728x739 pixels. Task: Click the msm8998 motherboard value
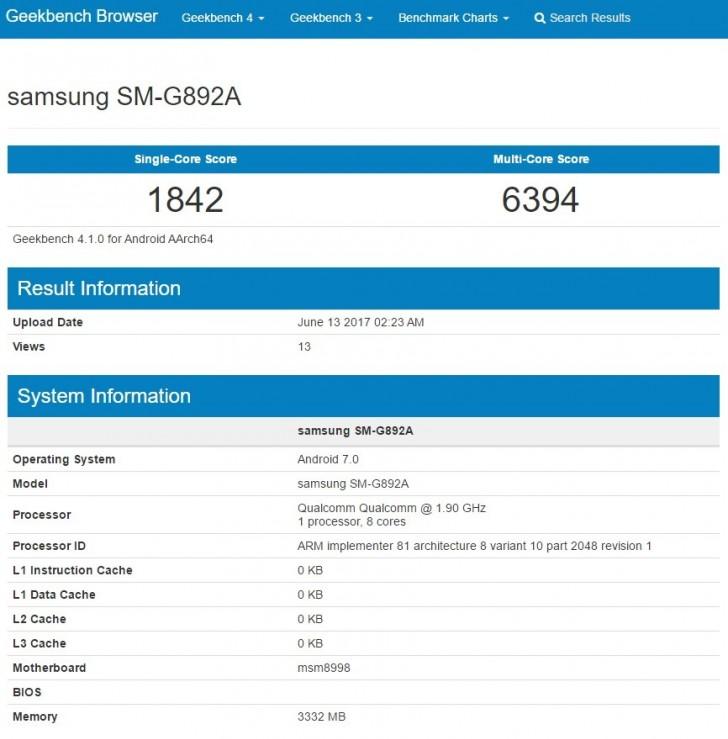click(324, 668)
